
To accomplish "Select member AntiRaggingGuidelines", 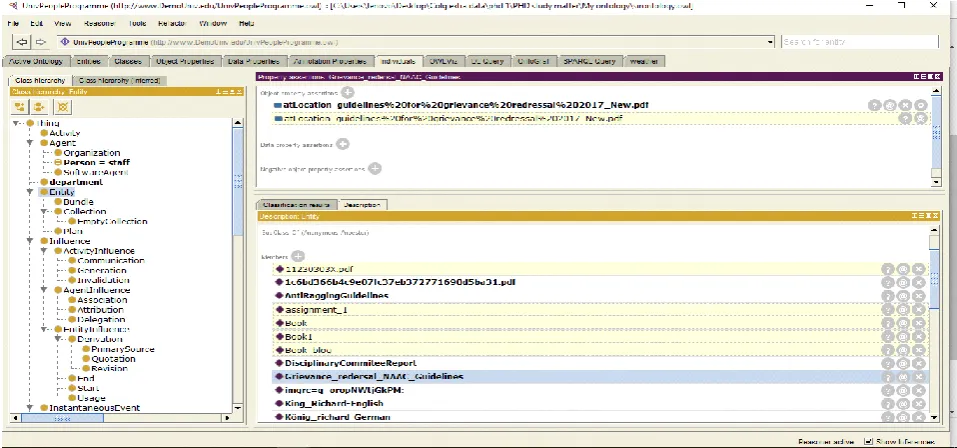I will pos(337,296).
